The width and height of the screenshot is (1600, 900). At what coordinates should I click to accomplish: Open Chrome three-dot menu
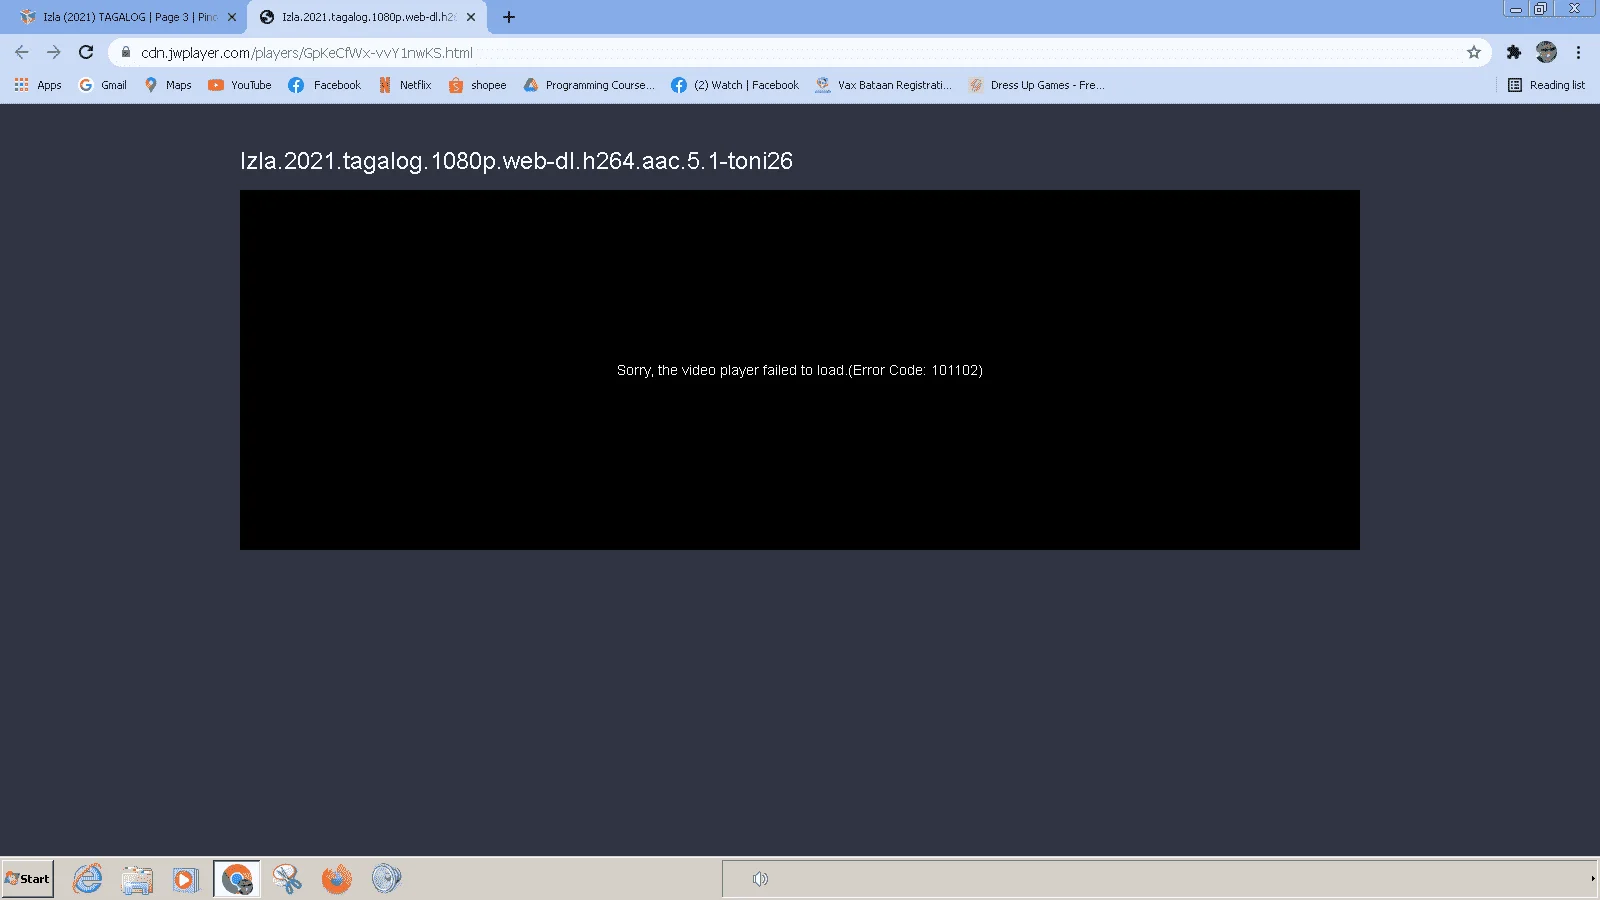coord(1578,52)
